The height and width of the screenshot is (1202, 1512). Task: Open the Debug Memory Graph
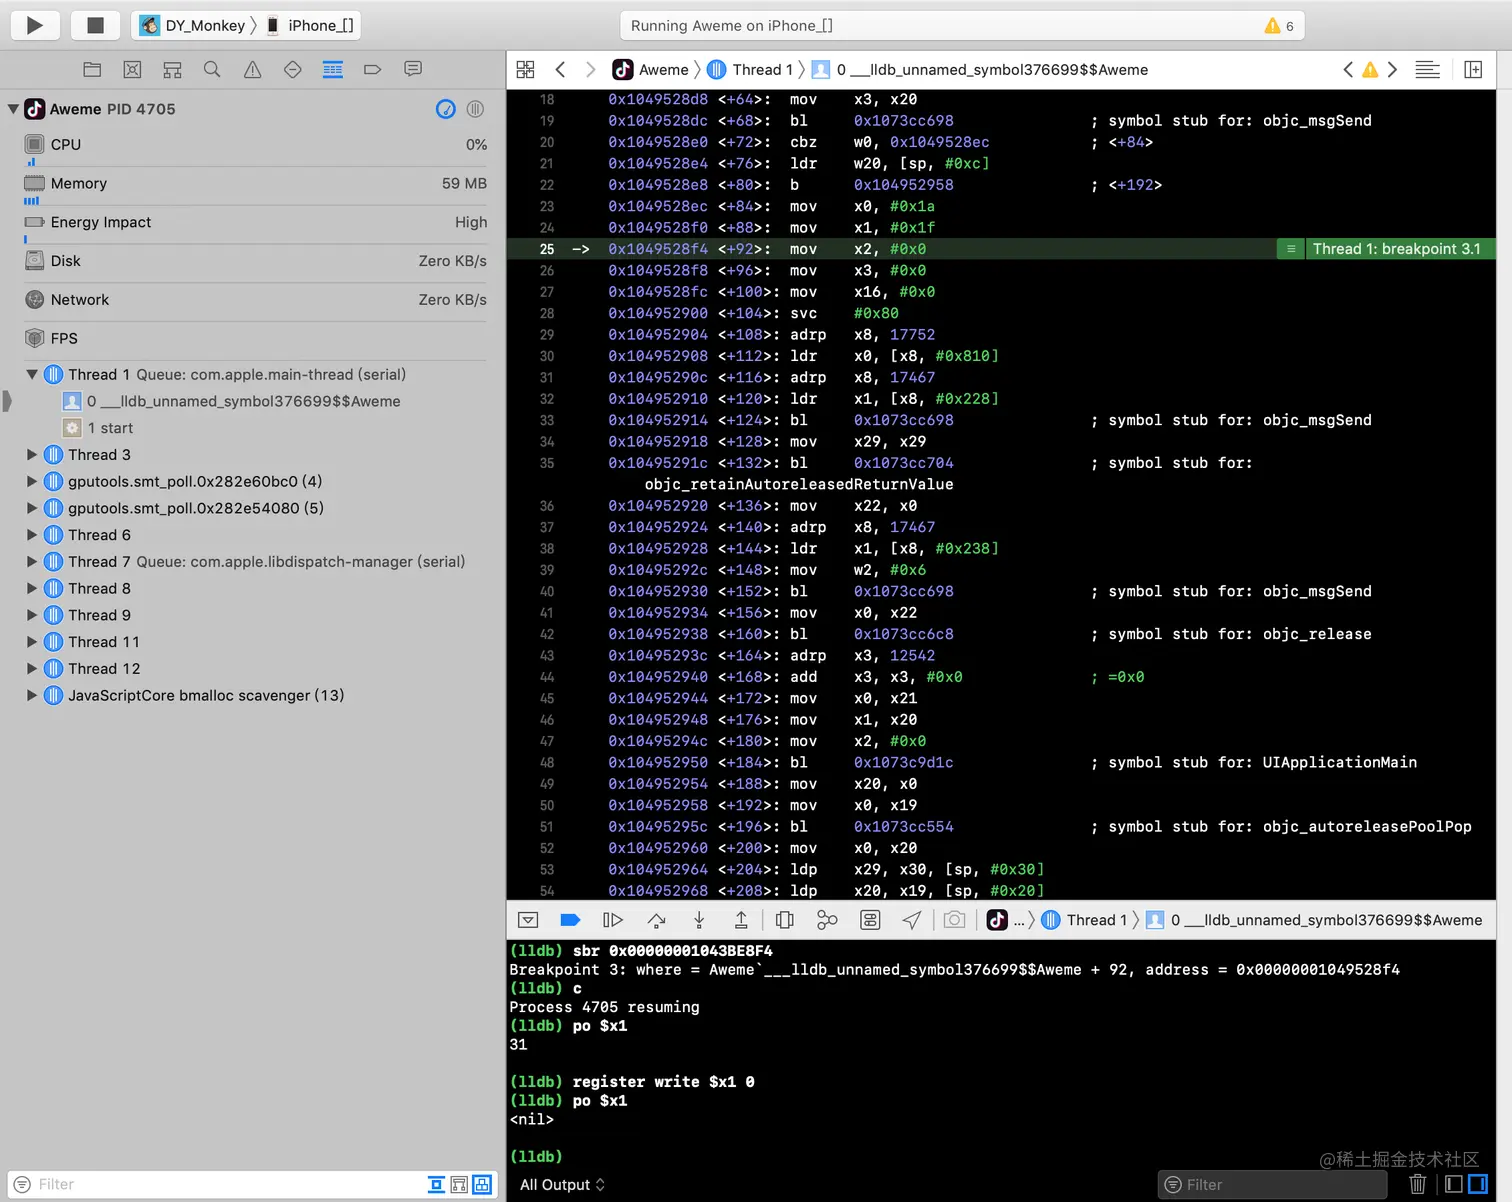click(827, 920)
